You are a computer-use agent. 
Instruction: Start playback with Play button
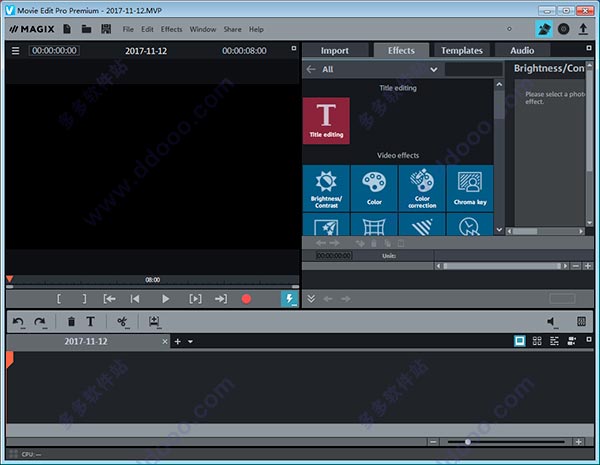coord(165,299)
